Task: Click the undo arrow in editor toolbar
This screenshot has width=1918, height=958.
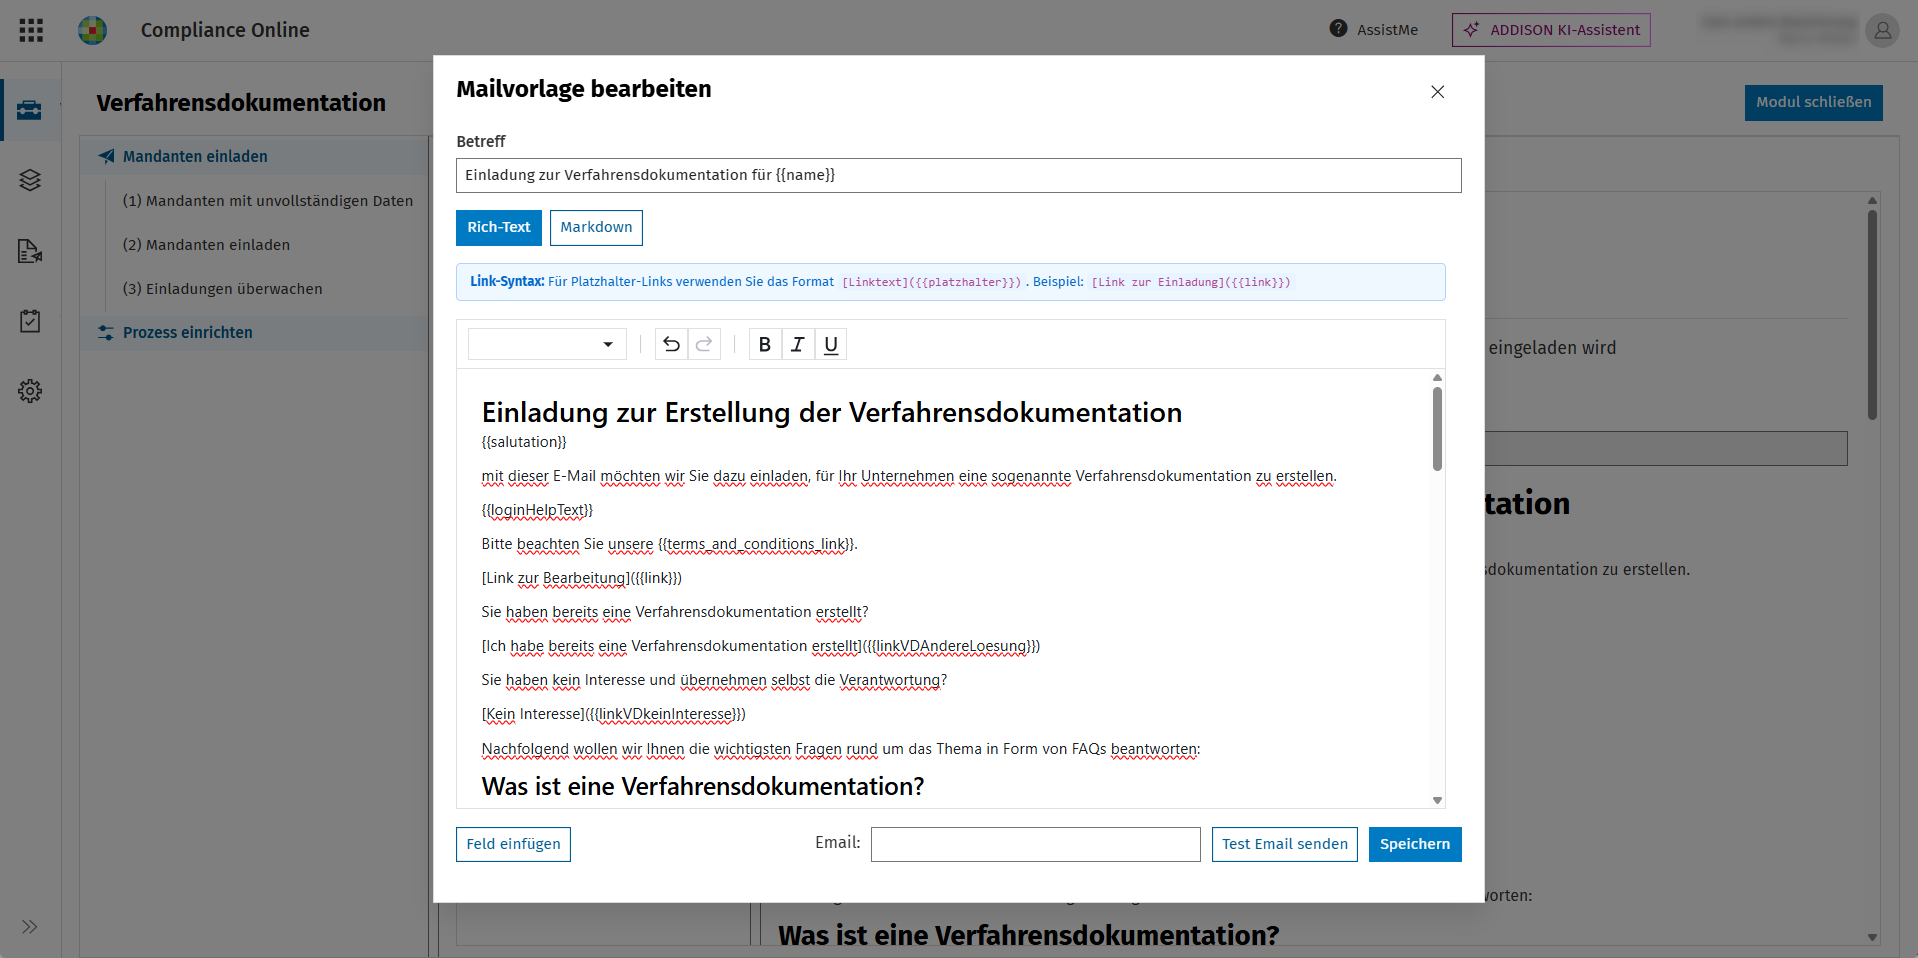Action: coord(671,344)
